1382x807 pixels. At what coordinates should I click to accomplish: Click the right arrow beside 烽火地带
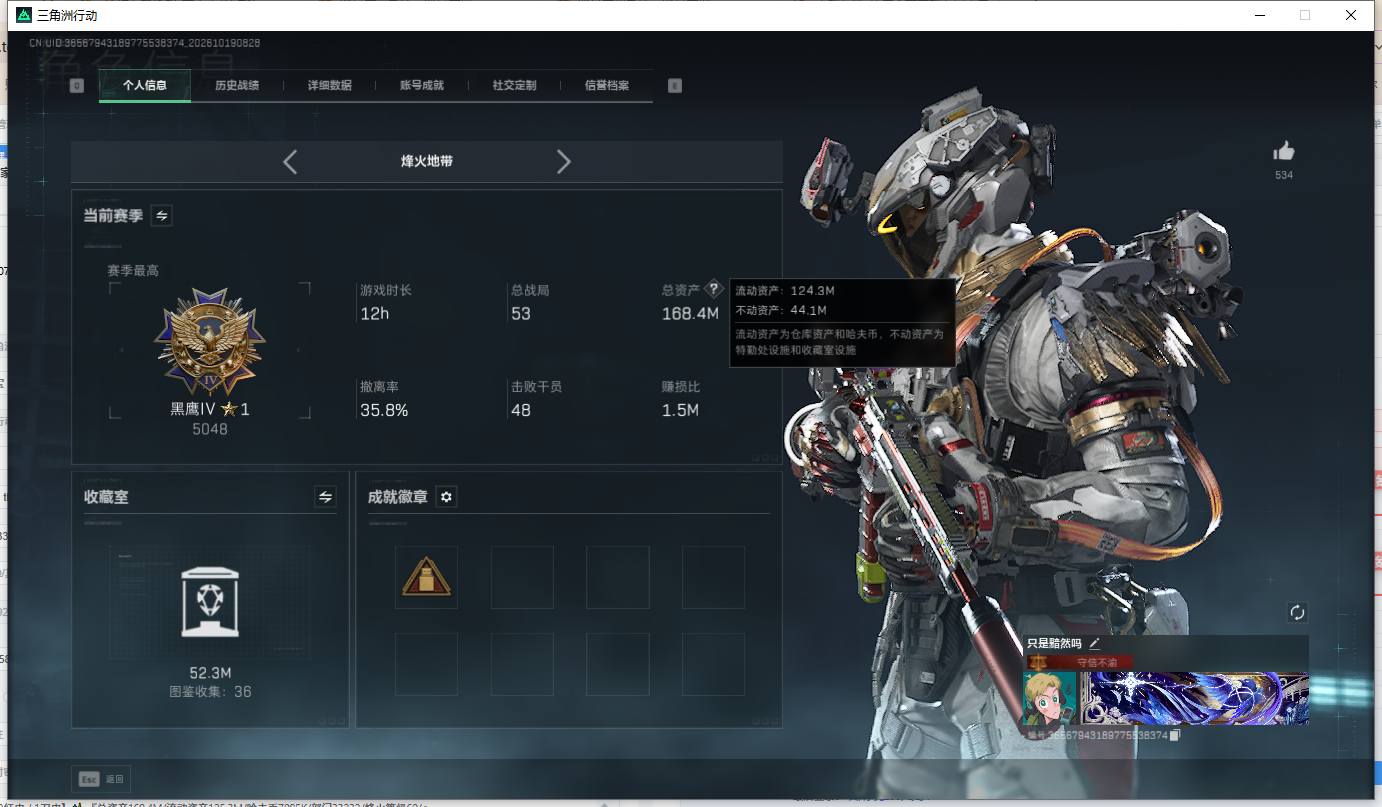(564, 161)
